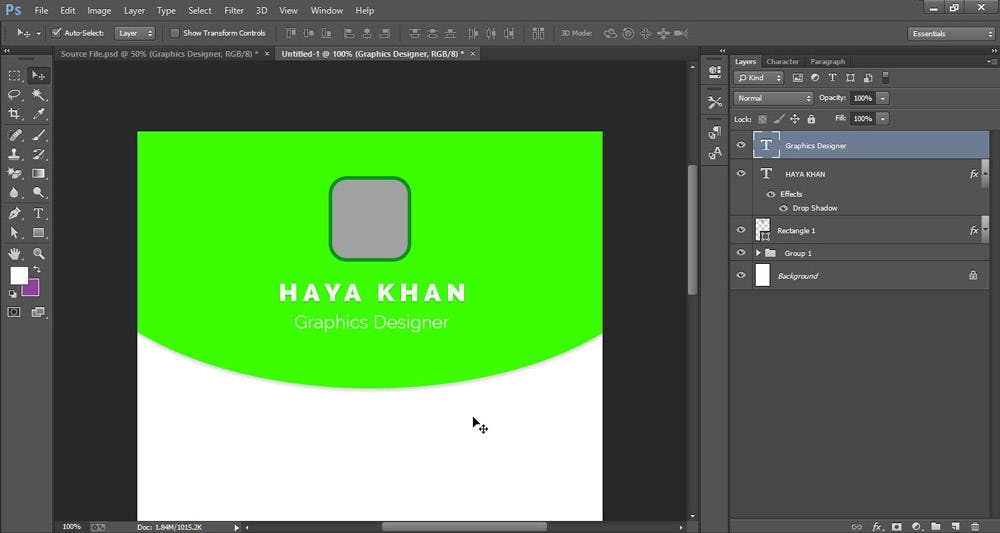Pick the Magic Wand tool
The height and width of the screenshot is (533, 1000).
pos(39,95)
